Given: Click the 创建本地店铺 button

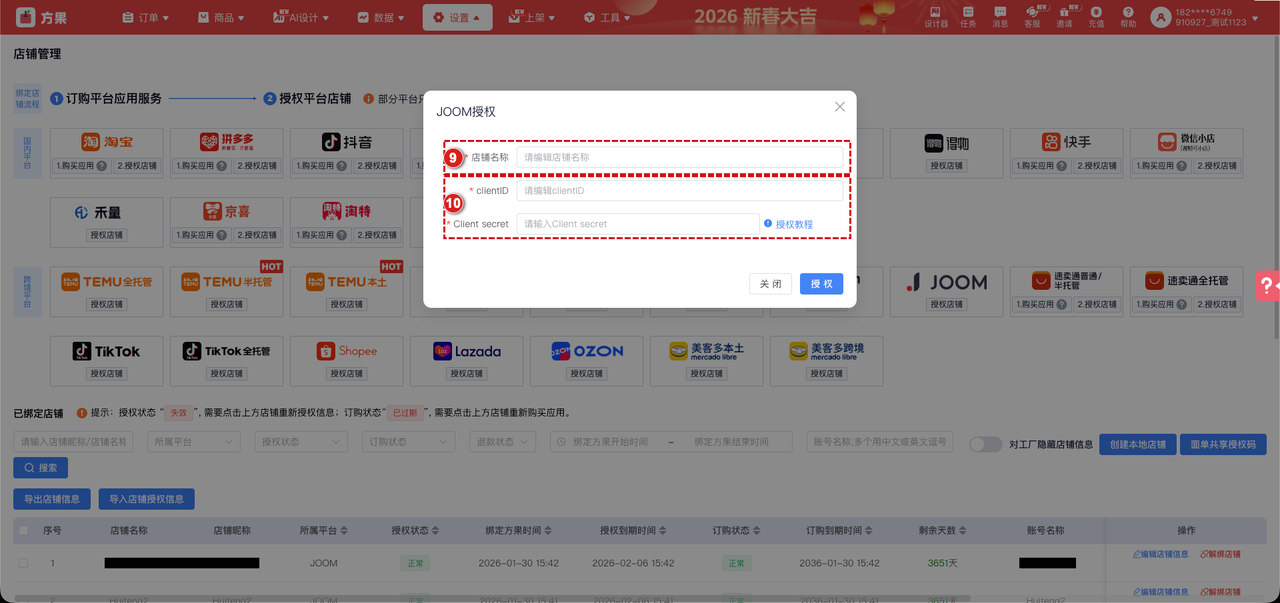Looking at the screenshot, I should (x=1137, y=444).
